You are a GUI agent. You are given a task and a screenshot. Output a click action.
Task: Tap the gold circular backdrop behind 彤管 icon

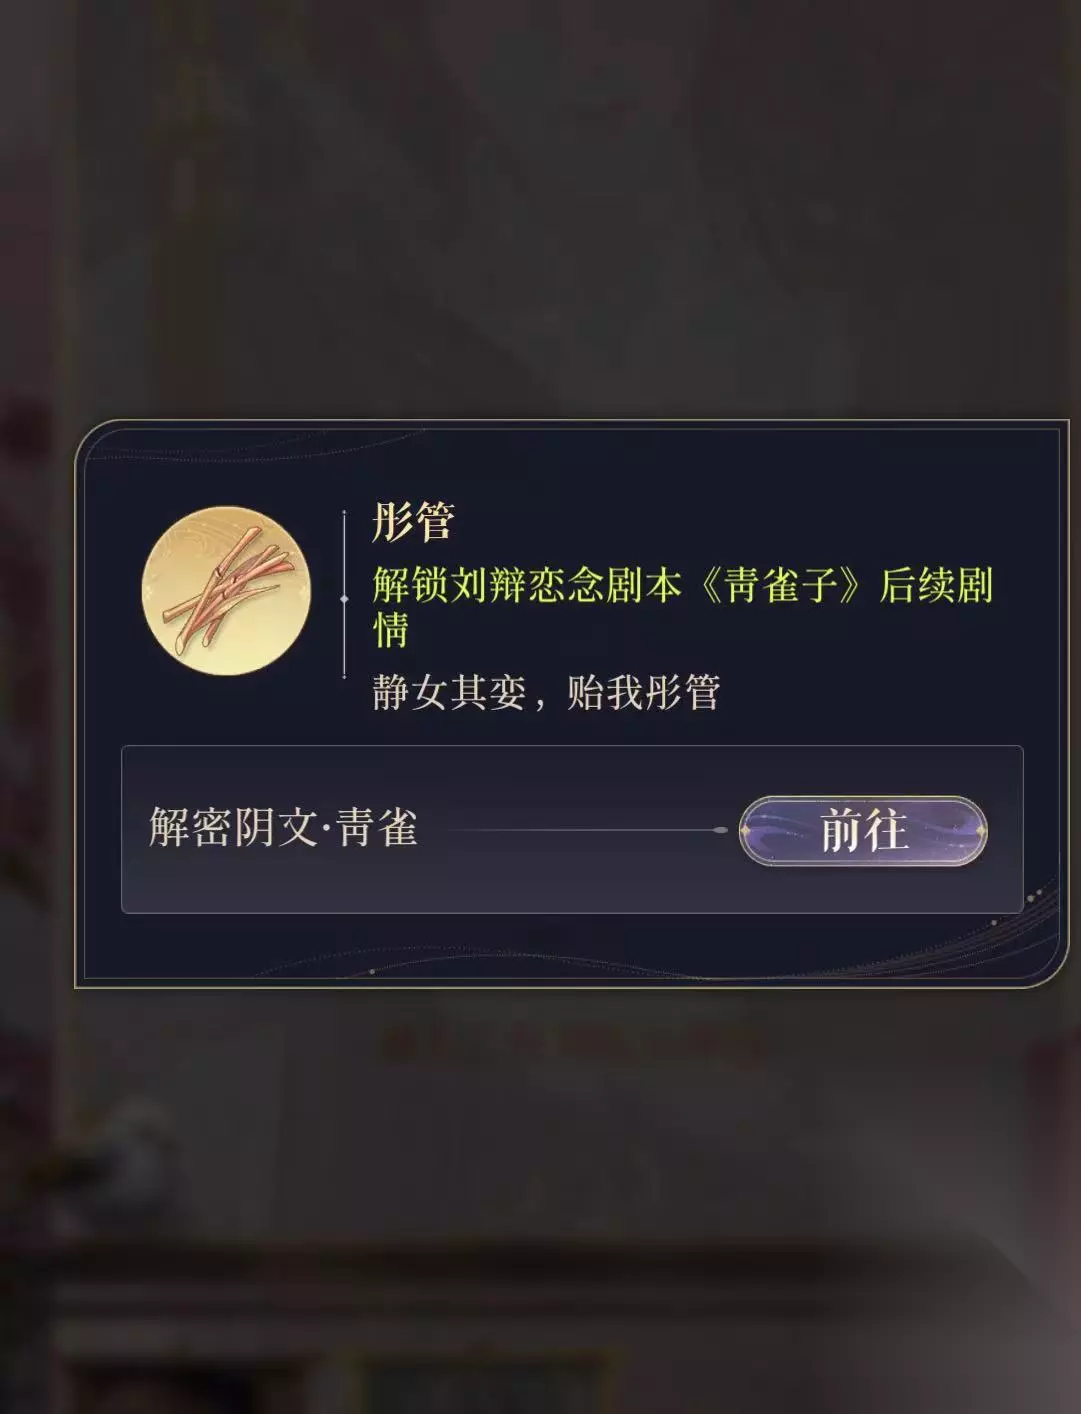(x=227, y=591)
